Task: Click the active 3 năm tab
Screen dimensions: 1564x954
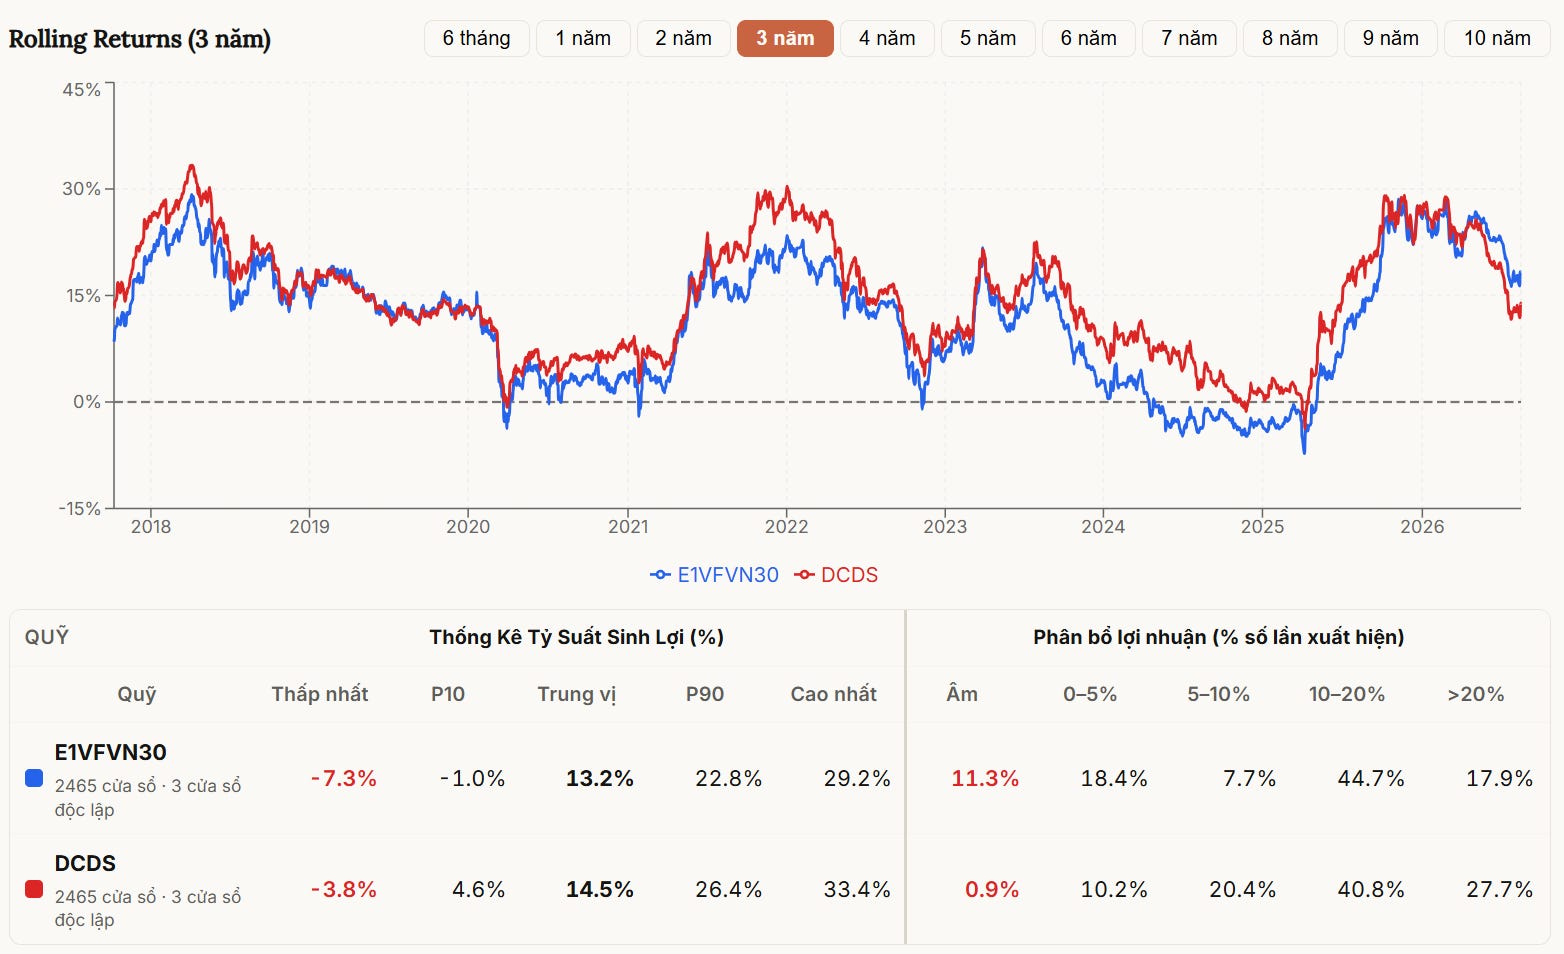Action: point(785,38)
